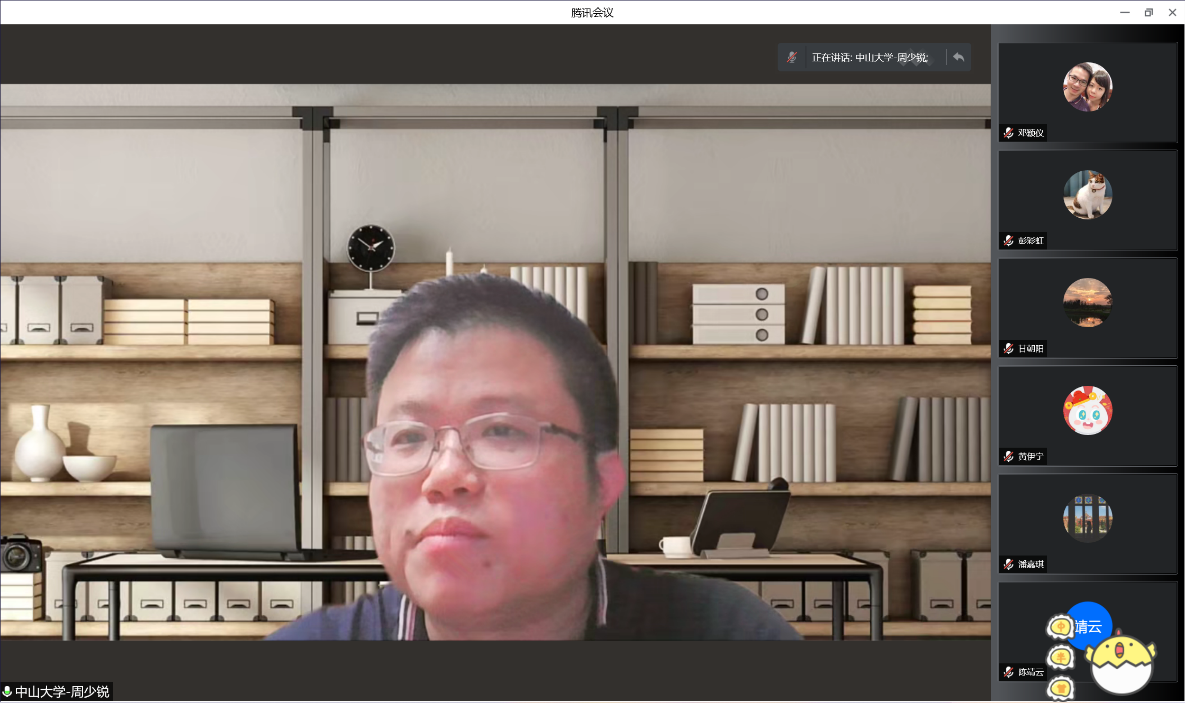Click muted mic icon next to 黄伊宁
1185x703 pixels.
[1009, 457]
